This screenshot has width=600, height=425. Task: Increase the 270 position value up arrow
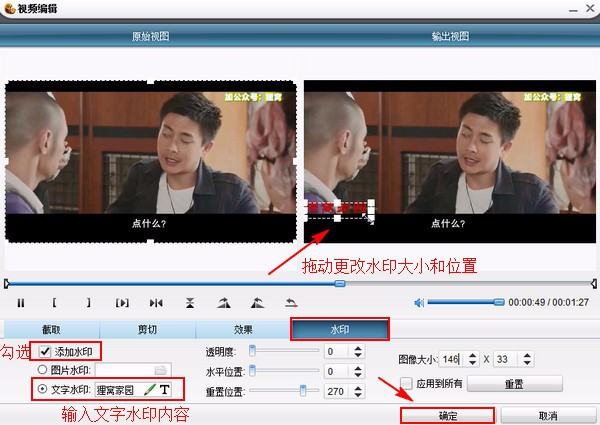click(358, 388)
